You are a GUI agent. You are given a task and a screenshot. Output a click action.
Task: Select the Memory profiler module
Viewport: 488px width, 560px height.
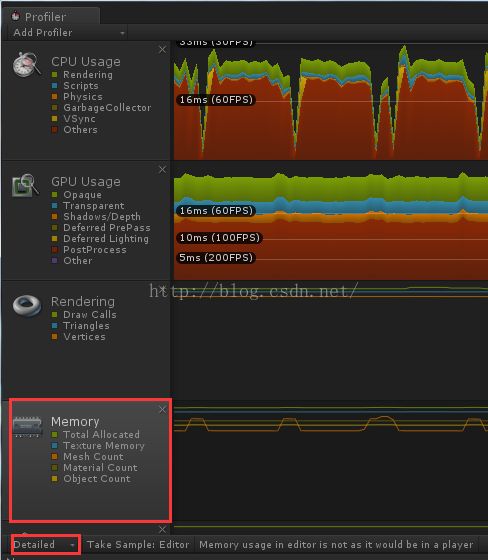(91, 460)
